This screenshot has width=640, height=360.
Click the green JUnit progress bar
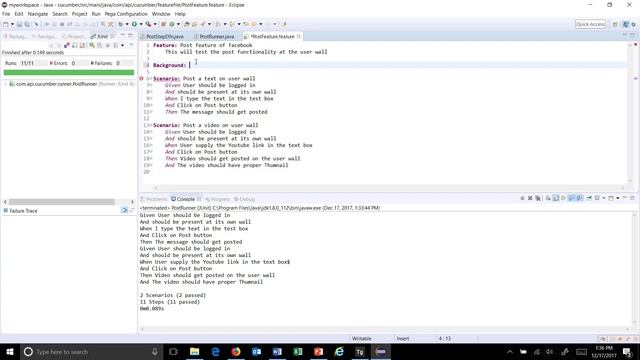coord(69,73)
